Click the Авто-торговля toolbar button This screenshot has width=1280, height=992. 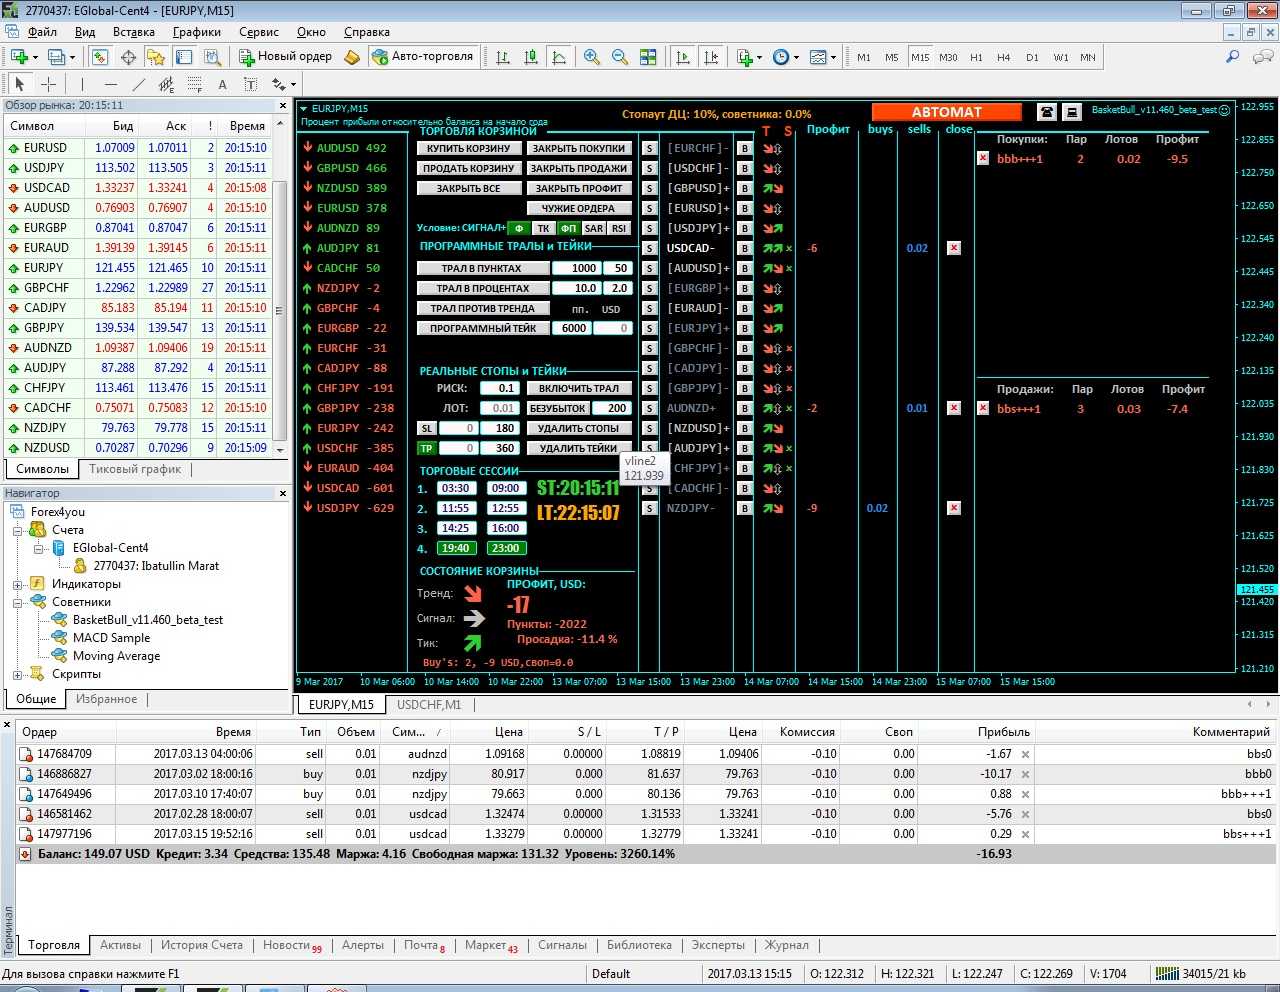[422, 57]
